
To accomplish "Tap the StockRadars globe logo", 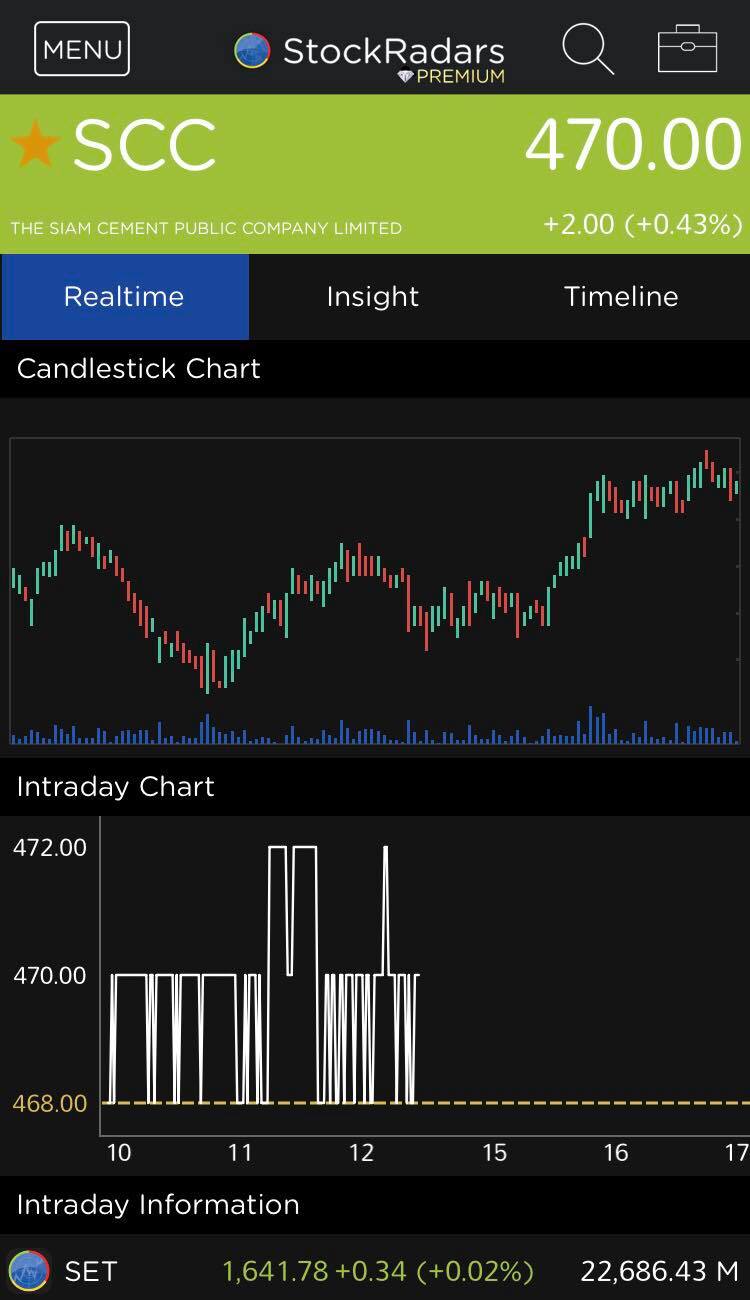I will pyautogui.click(x=252, y=50).
